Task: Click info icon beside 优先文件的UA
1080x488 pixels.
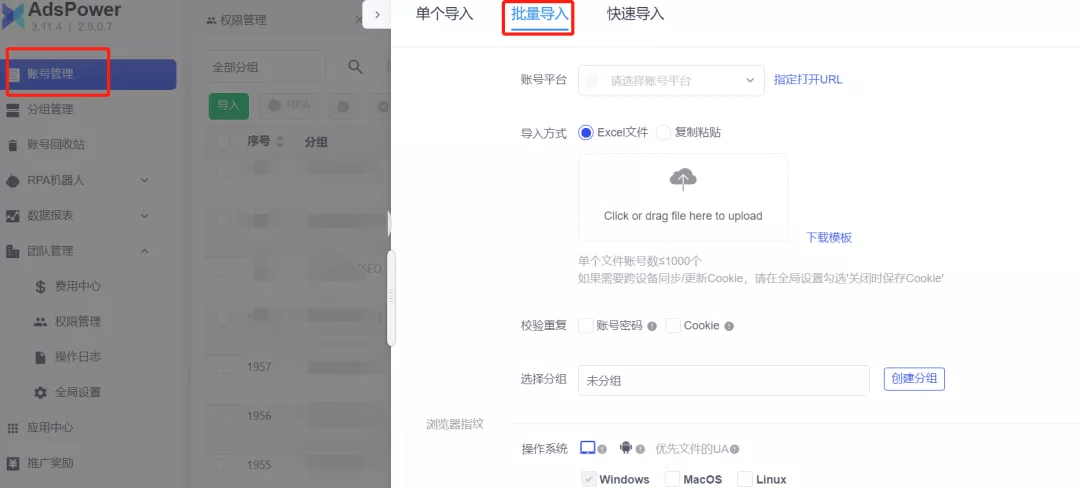Action: click(735, 449)
